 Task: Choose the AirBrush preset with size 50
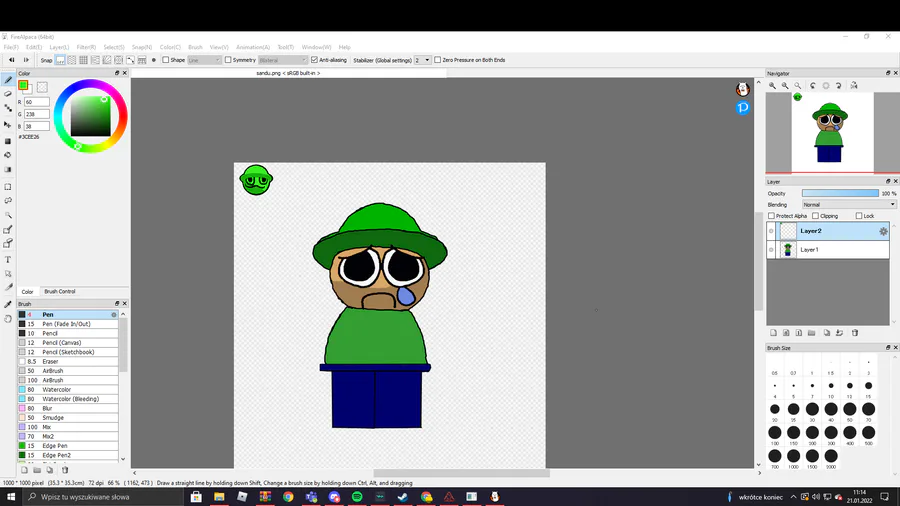52,371
